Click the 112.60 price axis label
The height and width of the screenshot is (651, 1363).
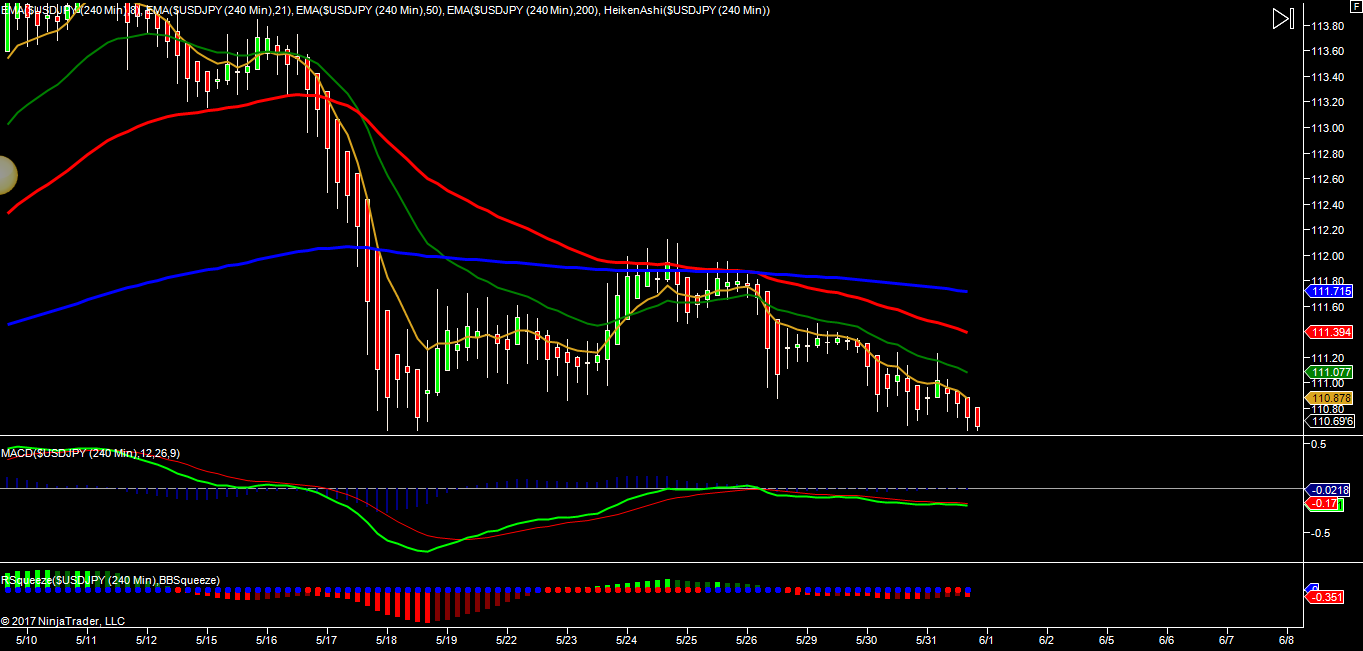(1326, 179)
